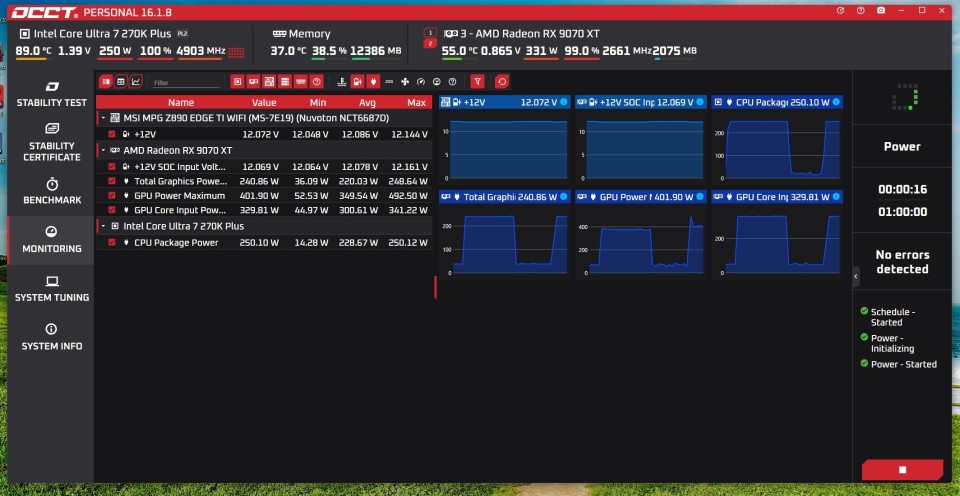This screenshot has width=960, height=496.
Task: Click the CPU Package graph color dot
Action: coord(836,102)
